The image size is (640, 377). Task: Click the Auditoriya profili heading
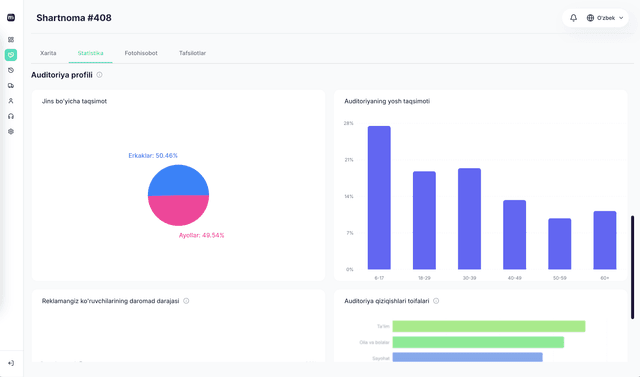[62, 75]
